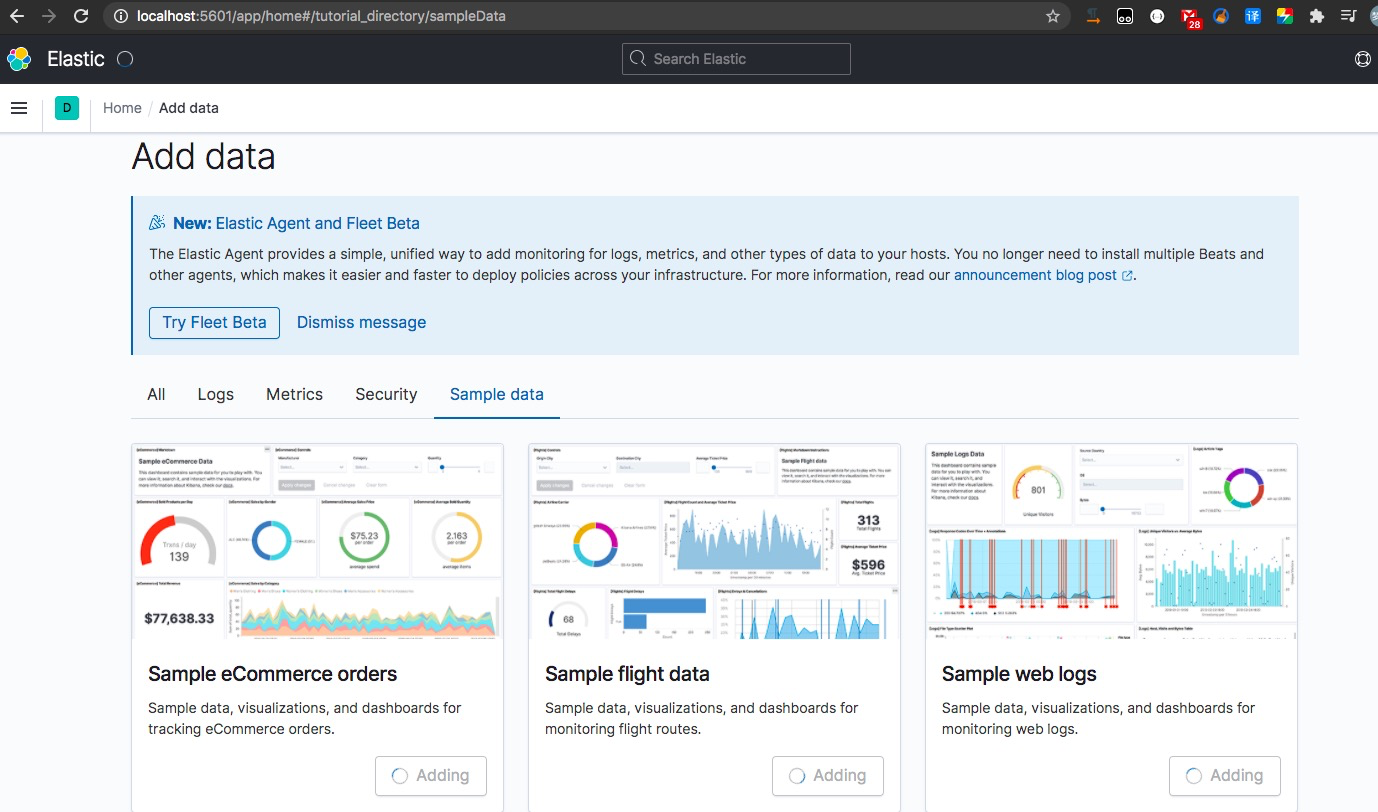Screen dimensions: 1378x812
Task: Switch to the Metrics tab
Action: (294, 394)
